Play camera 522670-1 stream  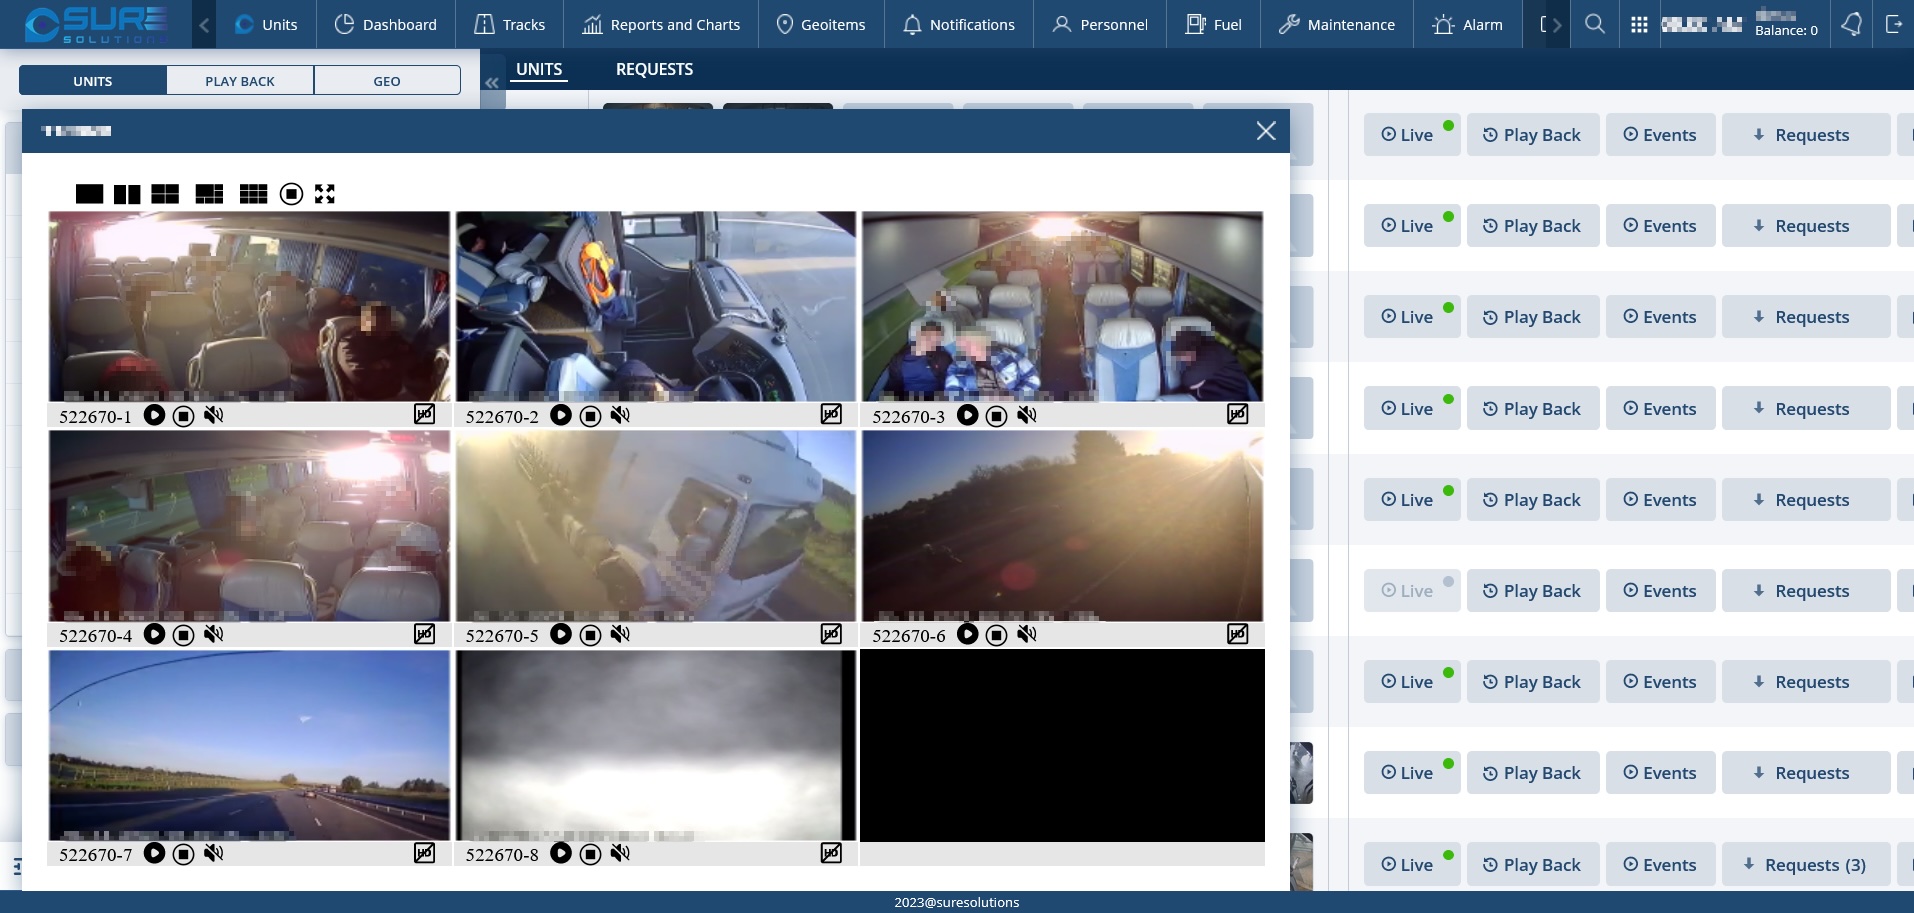[154, 415]
